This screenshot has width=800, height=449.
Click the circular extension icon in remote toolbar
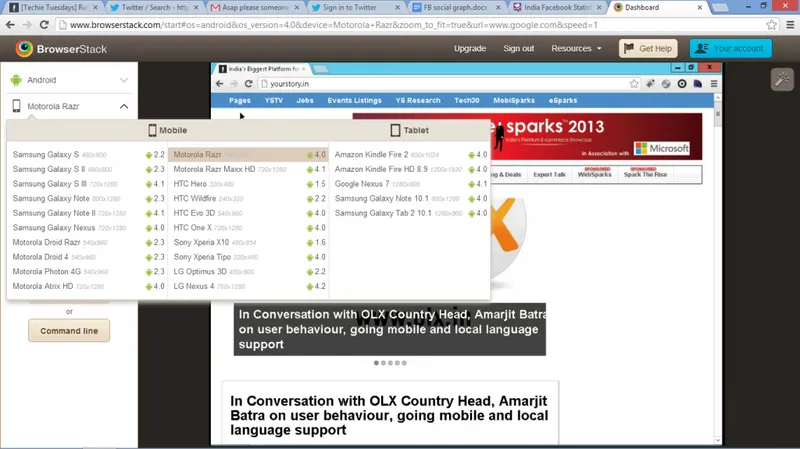coord(682,84)
